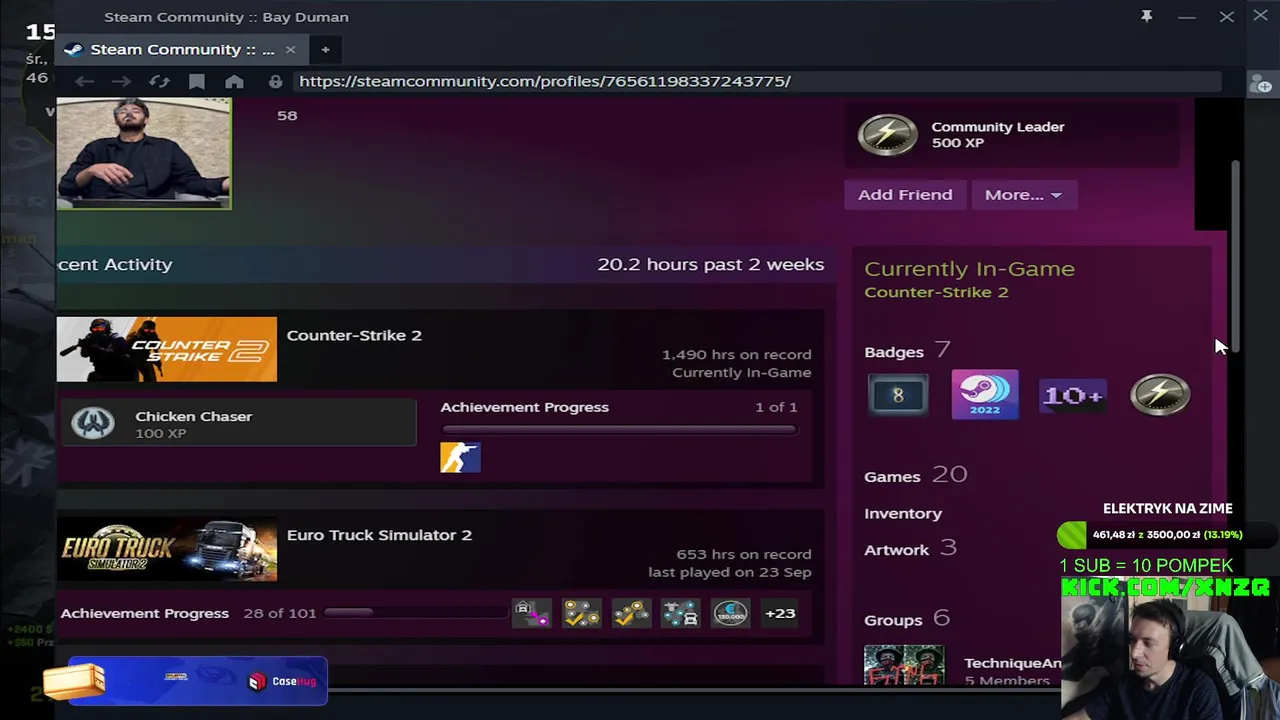Click the 20.2 hours past 2 weeks text
This screenshot has height=720, width=1280.
click(x=711, y=264)
